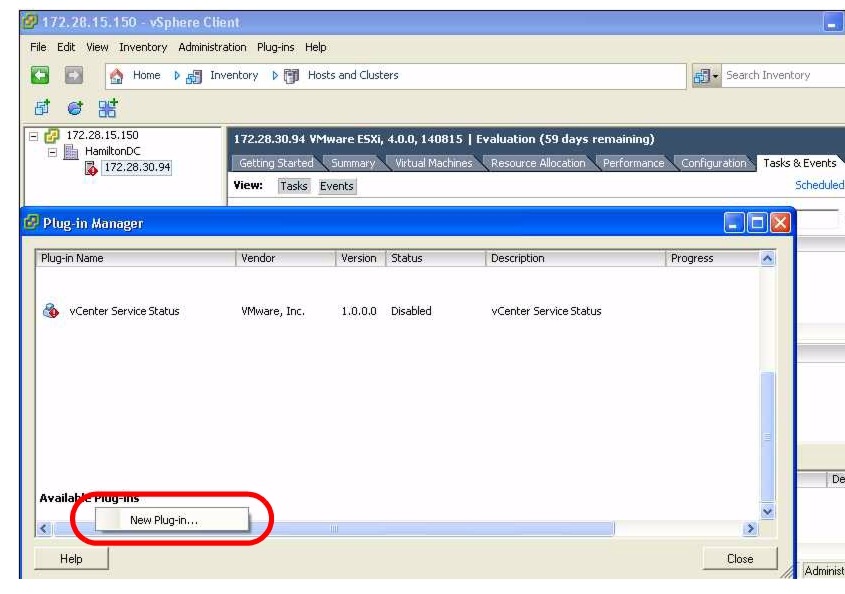
Task: Sort by Description column header
Action: tap(576, 258)
